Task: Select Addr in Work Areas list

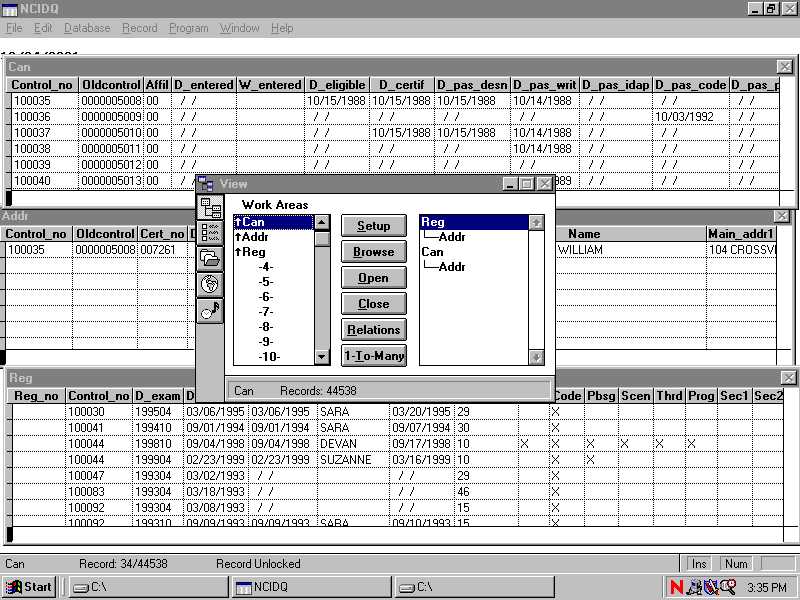Action: (255, 237)
